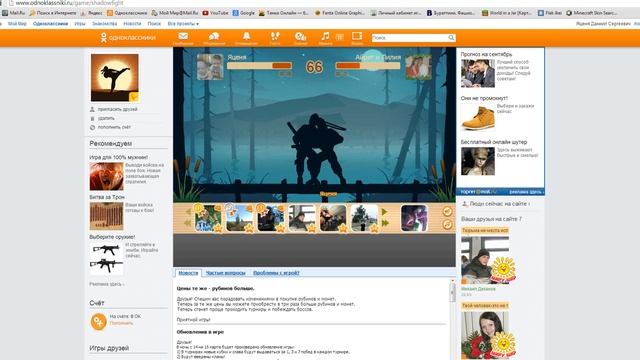Image resolution: width=640 pixels, height=360 pixels.
Task: Click Бесплатный онлайн шутер ad image
Action: point(478,161)
